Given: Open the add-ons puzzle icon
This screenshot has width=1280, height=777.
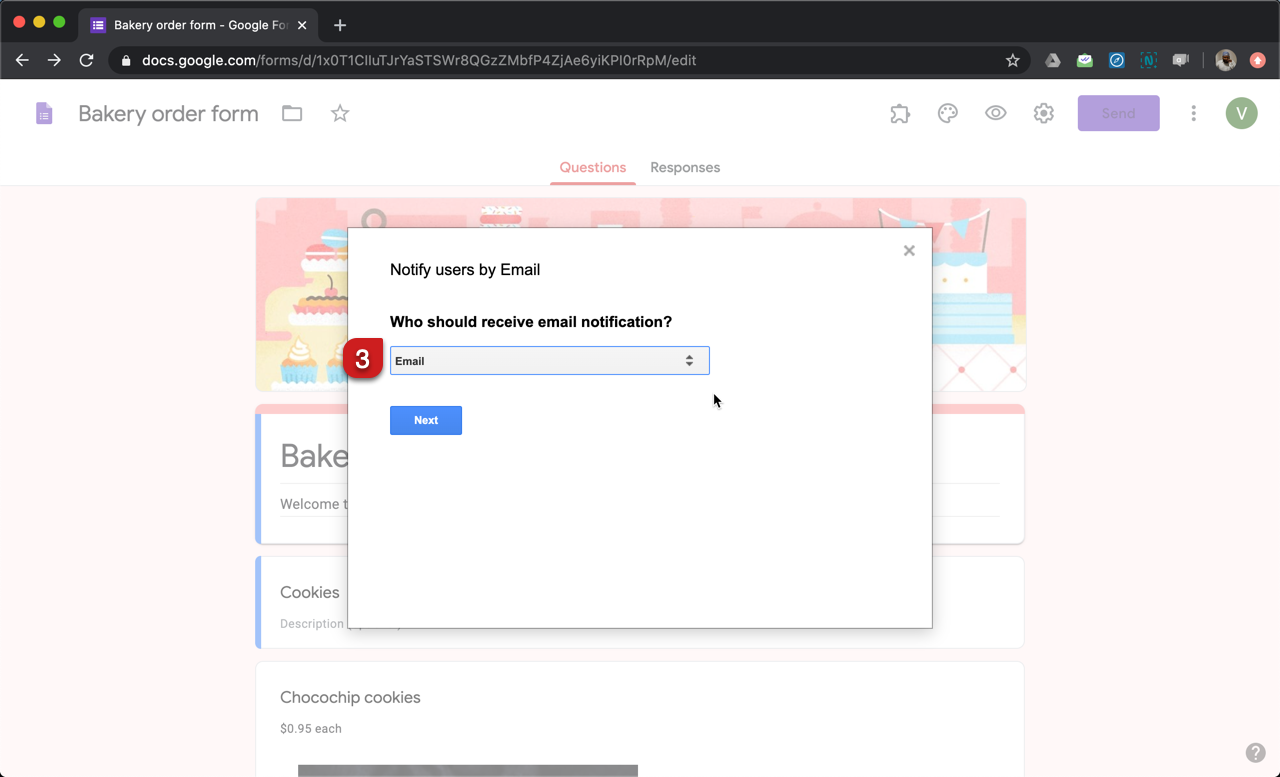Looking at the screenshot, I should tap(899, 113).
